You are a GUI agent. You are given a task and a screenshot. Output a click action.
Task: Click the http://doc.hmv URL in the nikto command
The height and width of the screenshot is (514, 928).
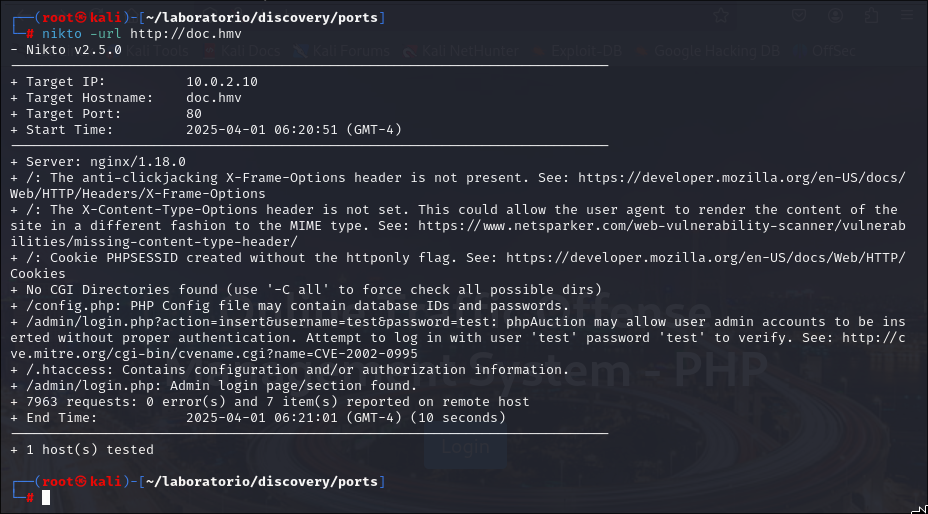(x=186, y=34)
